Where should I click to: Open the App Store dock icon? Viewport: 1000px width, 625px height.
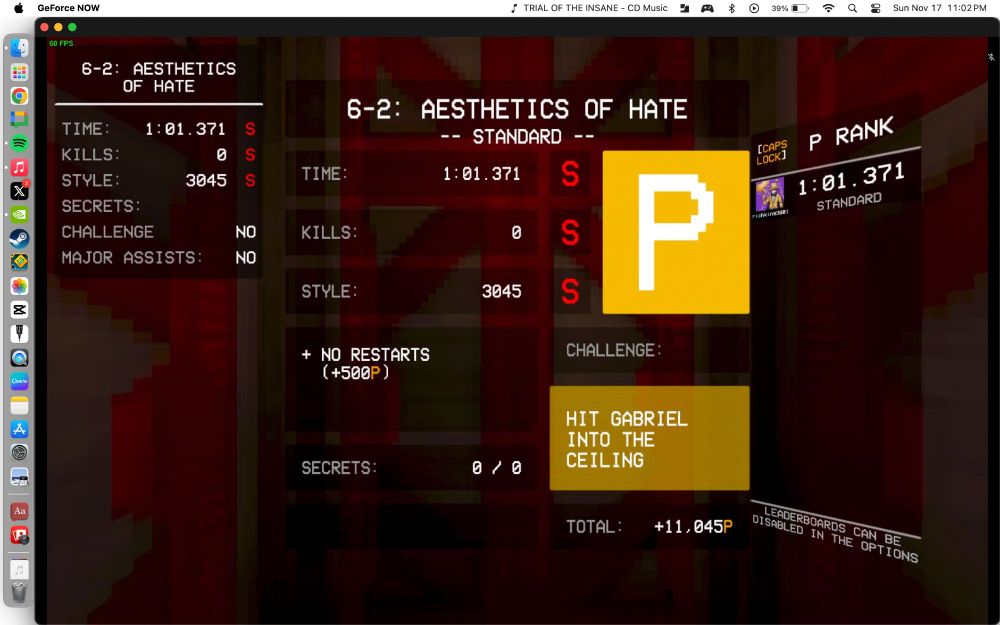pos(19,429)
